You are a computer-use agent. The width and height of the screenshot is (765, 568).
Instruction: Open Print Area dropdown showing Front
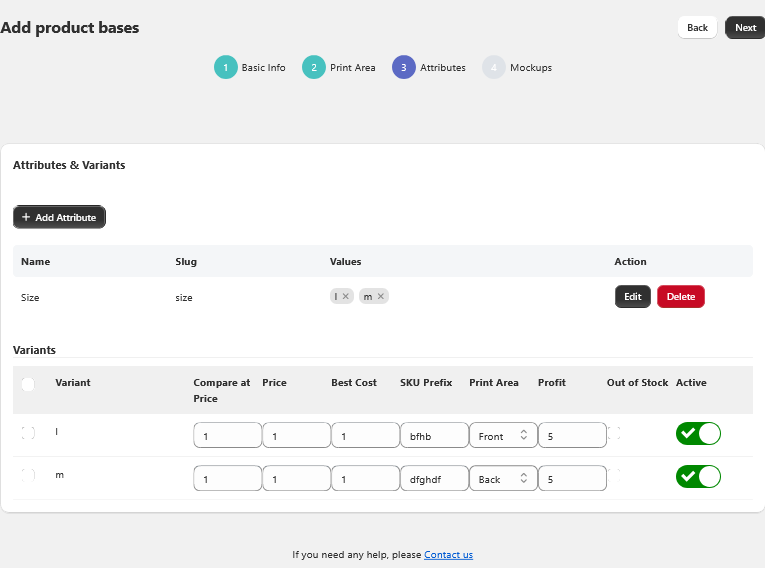click(x=503, y=435)
